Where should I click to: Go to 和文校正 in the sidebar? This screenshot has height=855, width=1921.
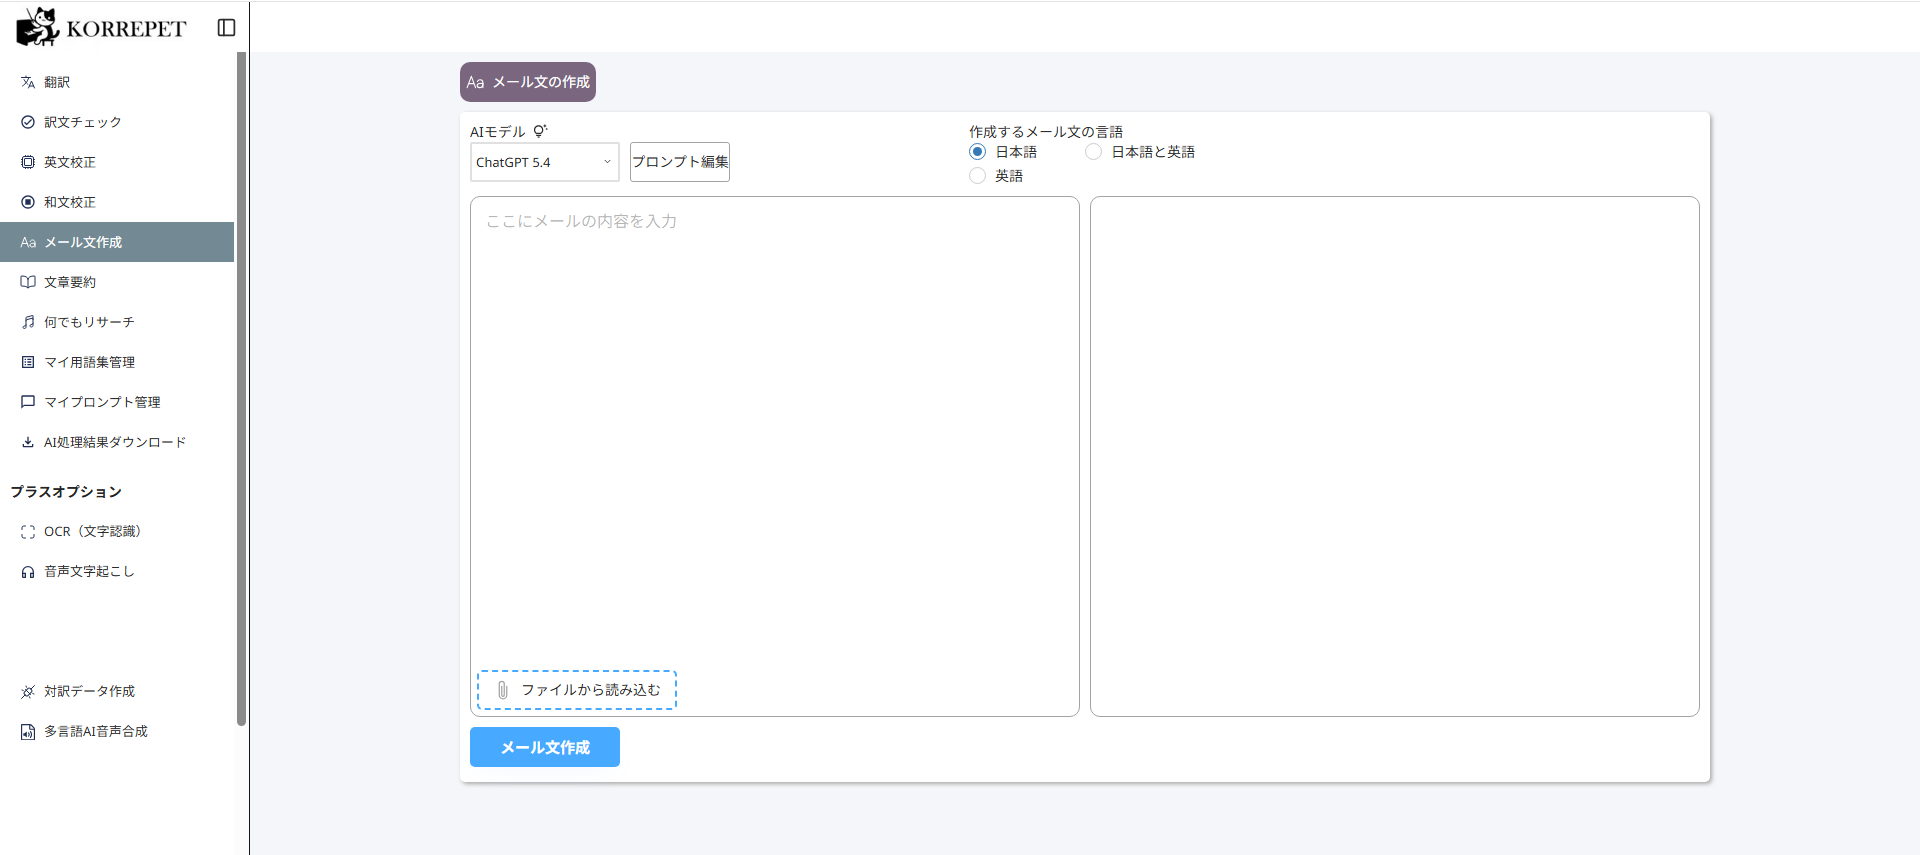(117, 202)
